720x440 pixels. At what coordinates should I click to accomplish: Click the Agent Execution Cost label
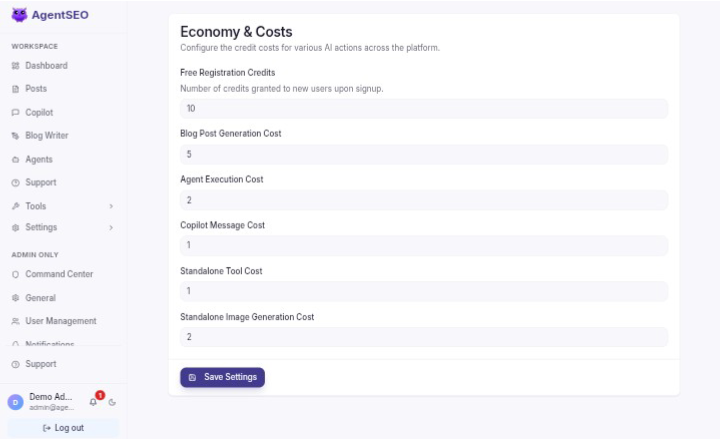[x=221, y=180]
